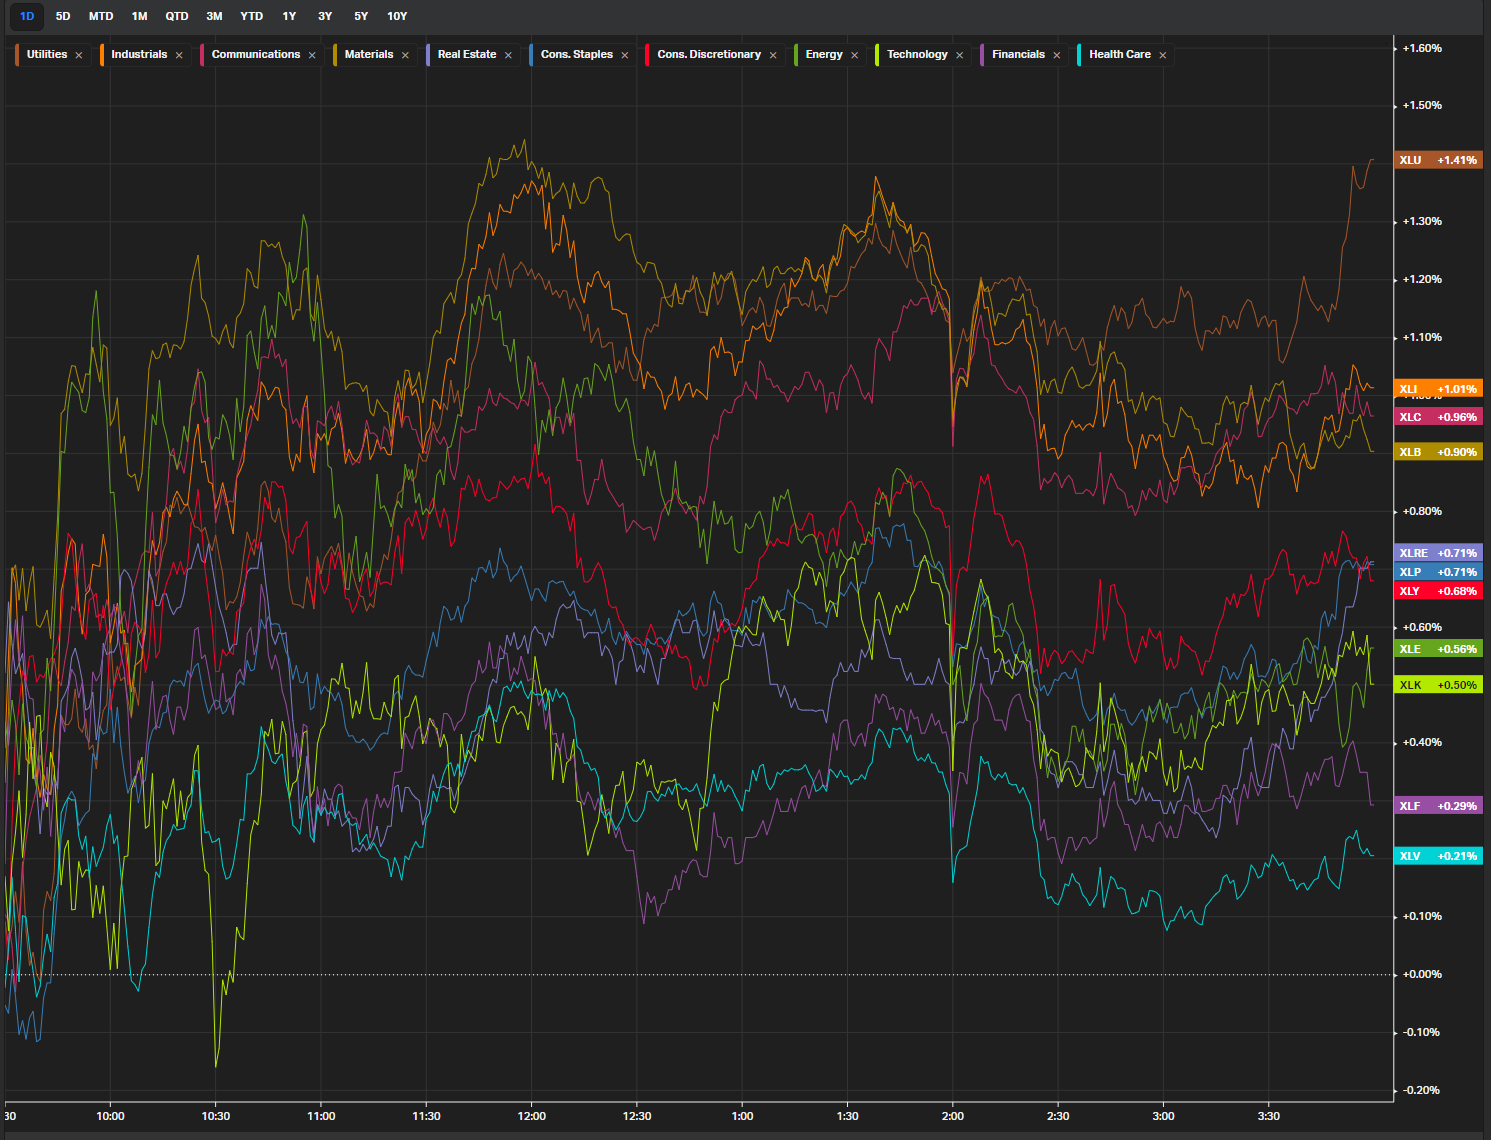The width and height of the screenshot is (1491, 1140).
Task: Remove the Utilities series with its x icon
Action: [x=79, y=55]
